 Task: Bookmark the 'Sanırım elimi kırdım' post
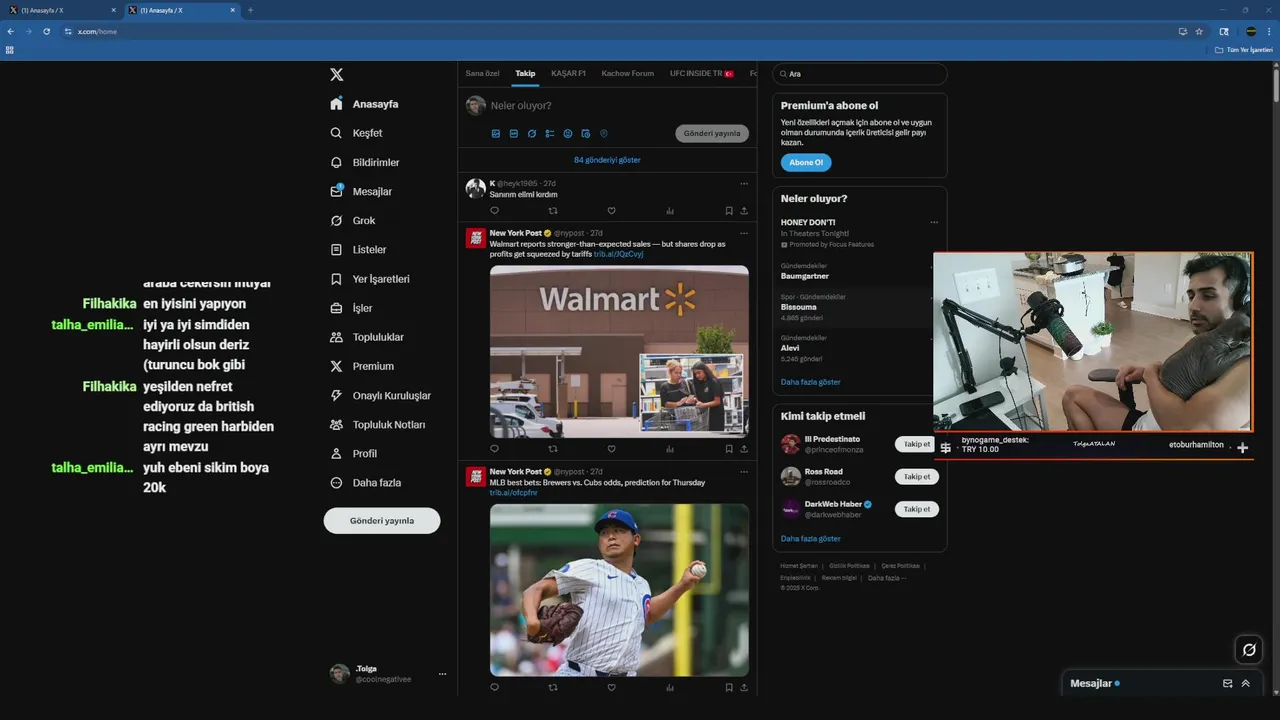[729, 211]
